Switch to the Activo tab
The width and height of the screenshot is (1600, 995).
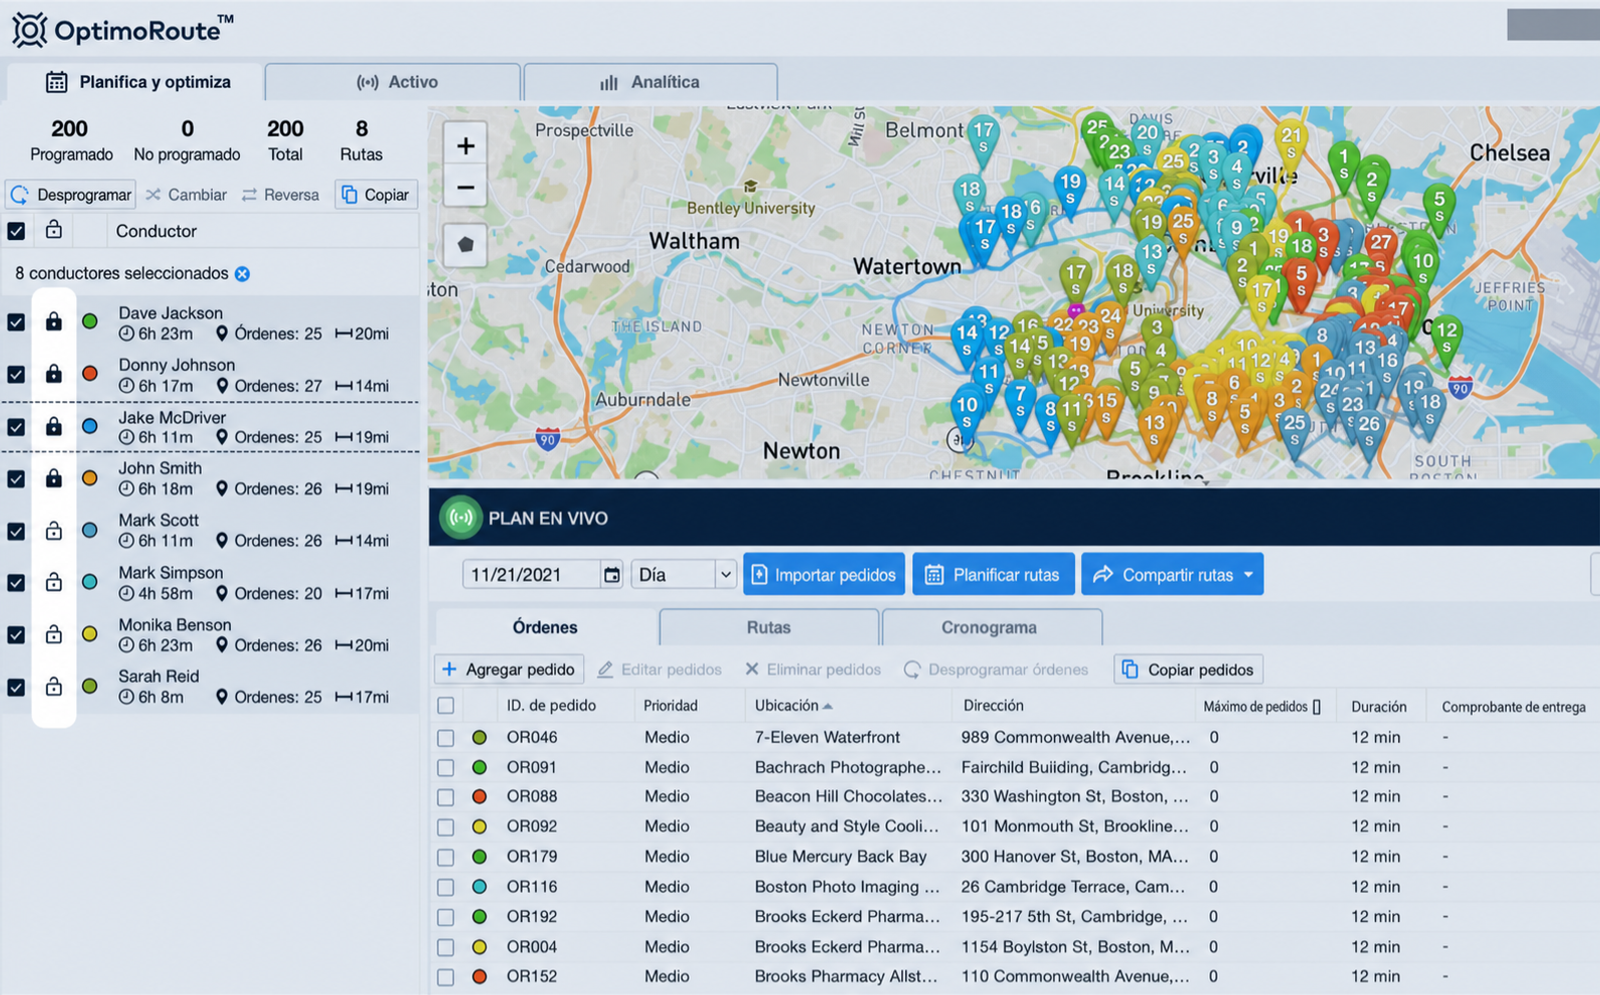click(x=393, y=82)
